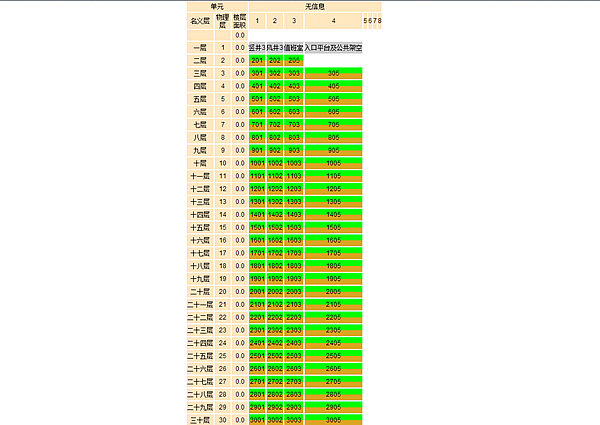Click physical floor number 17

click(222, 253)
